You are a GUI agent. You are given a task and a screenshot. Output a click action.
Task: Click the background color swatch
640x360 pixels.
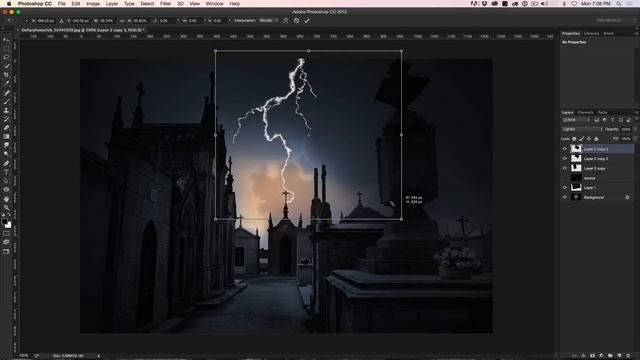[x=9, y=225]
